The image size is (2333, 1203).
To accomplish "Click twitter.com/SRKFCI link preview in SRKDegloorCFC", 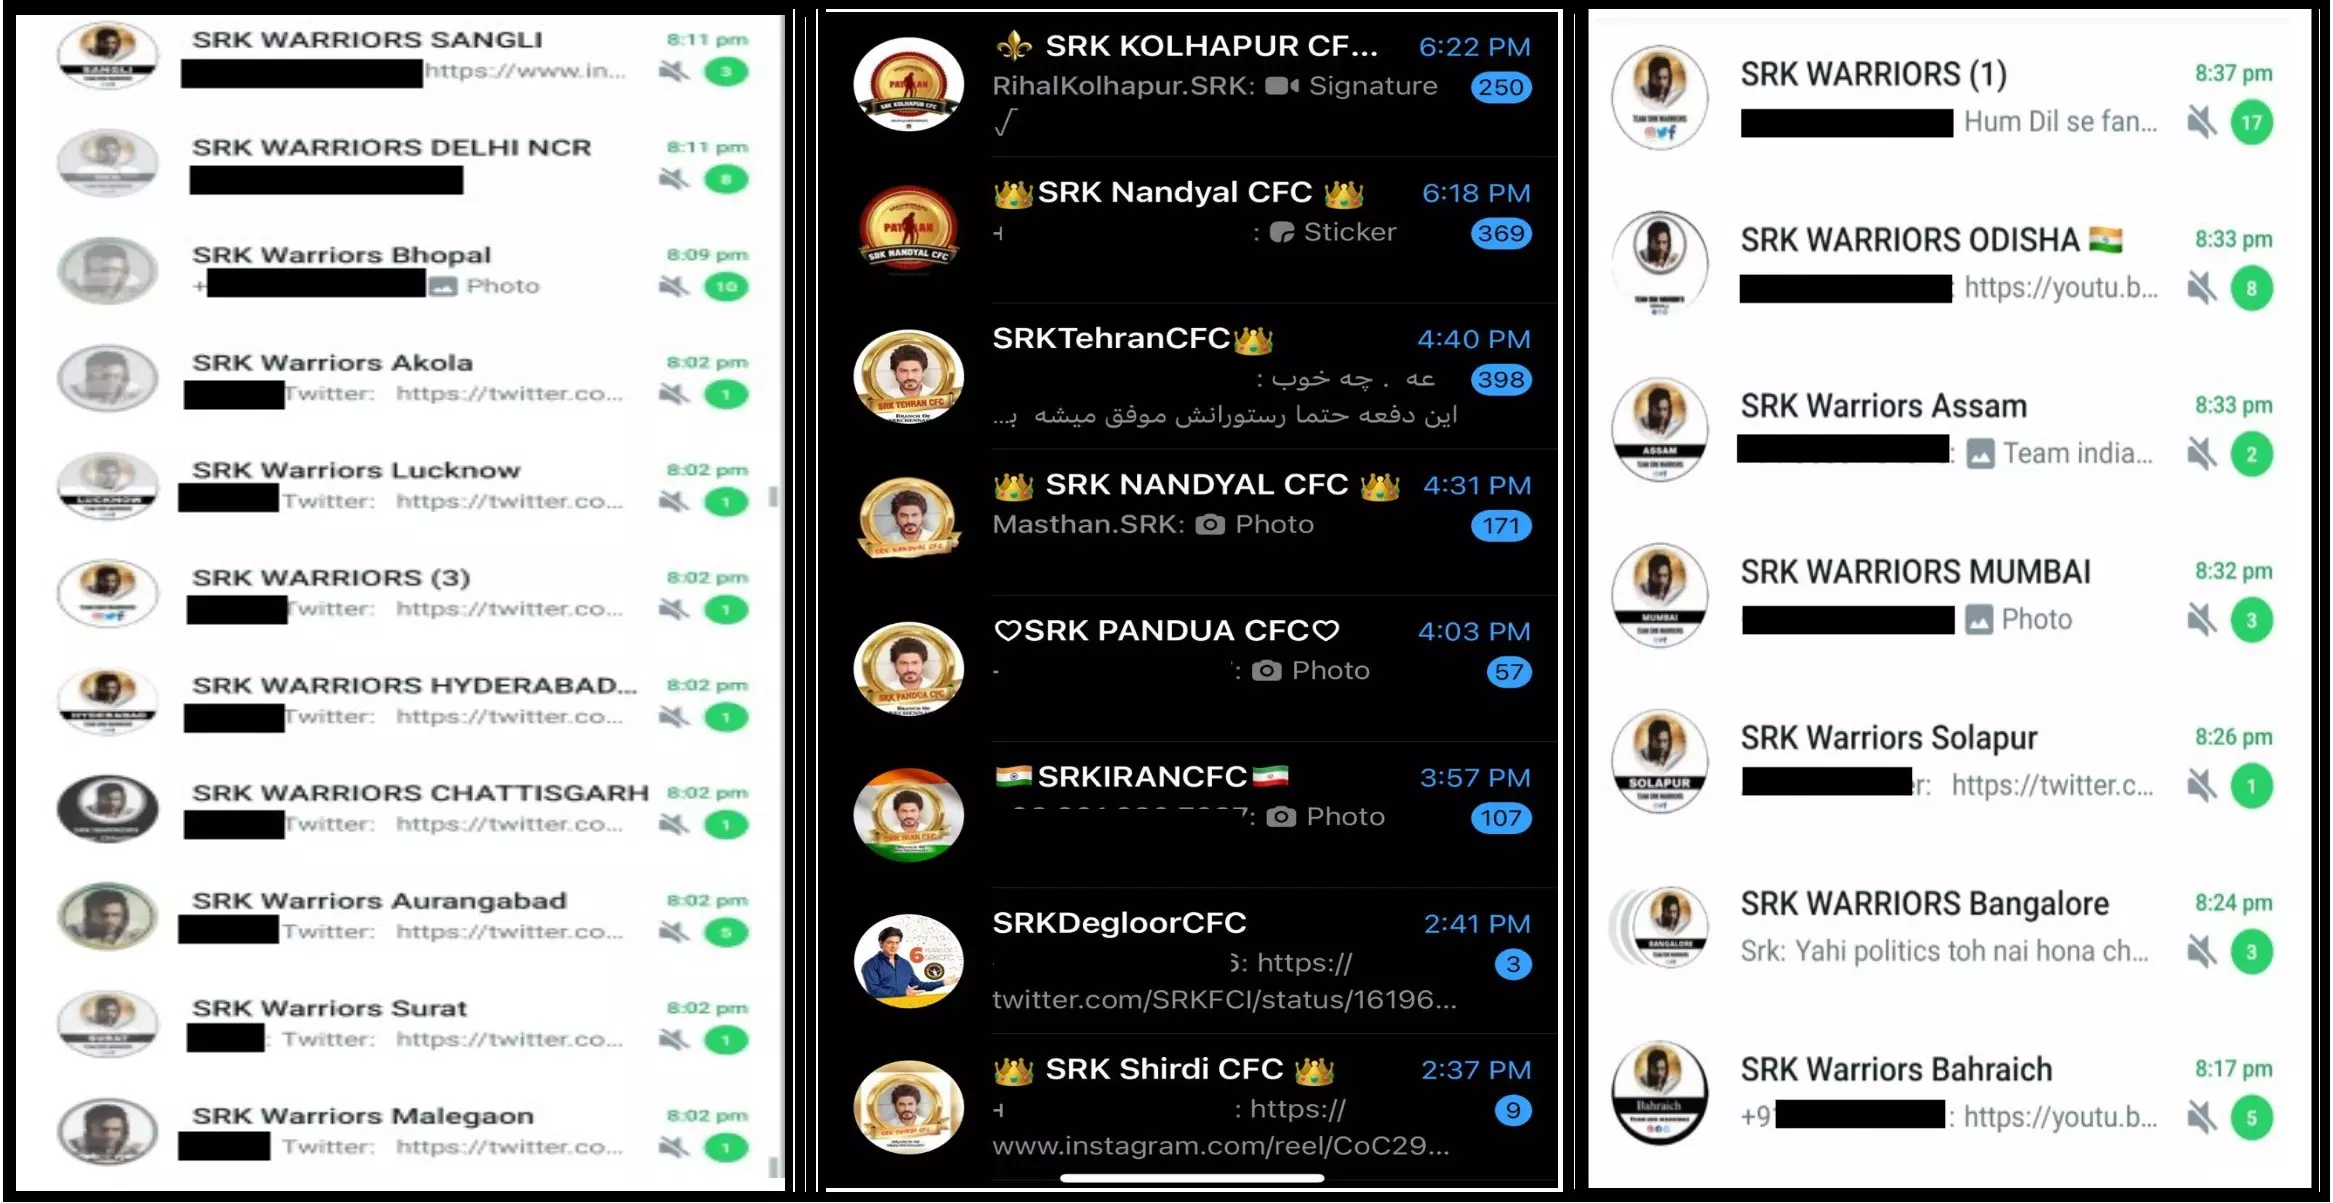I will pyautogui.click(x=1223, y=999).
